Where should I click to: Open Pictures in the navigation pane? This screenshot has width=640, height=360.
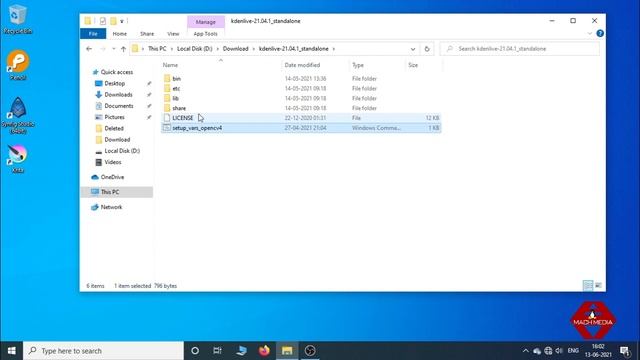pyautogui.click(x=114, y=117)
